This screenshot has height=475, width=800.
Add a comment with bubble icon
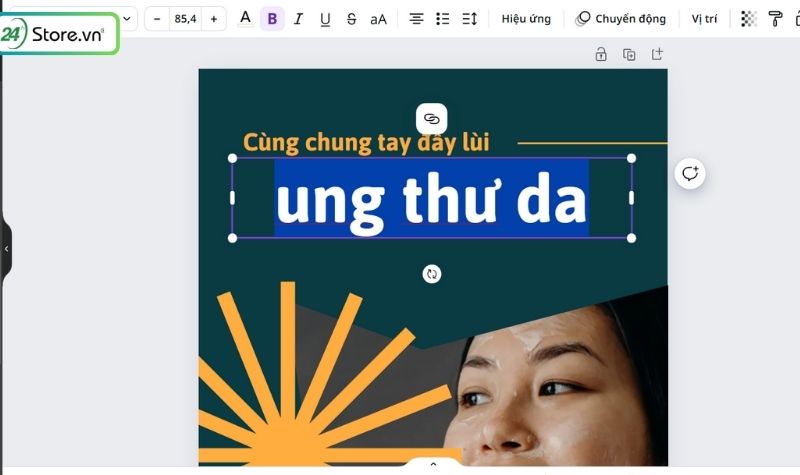click(690, 173)
